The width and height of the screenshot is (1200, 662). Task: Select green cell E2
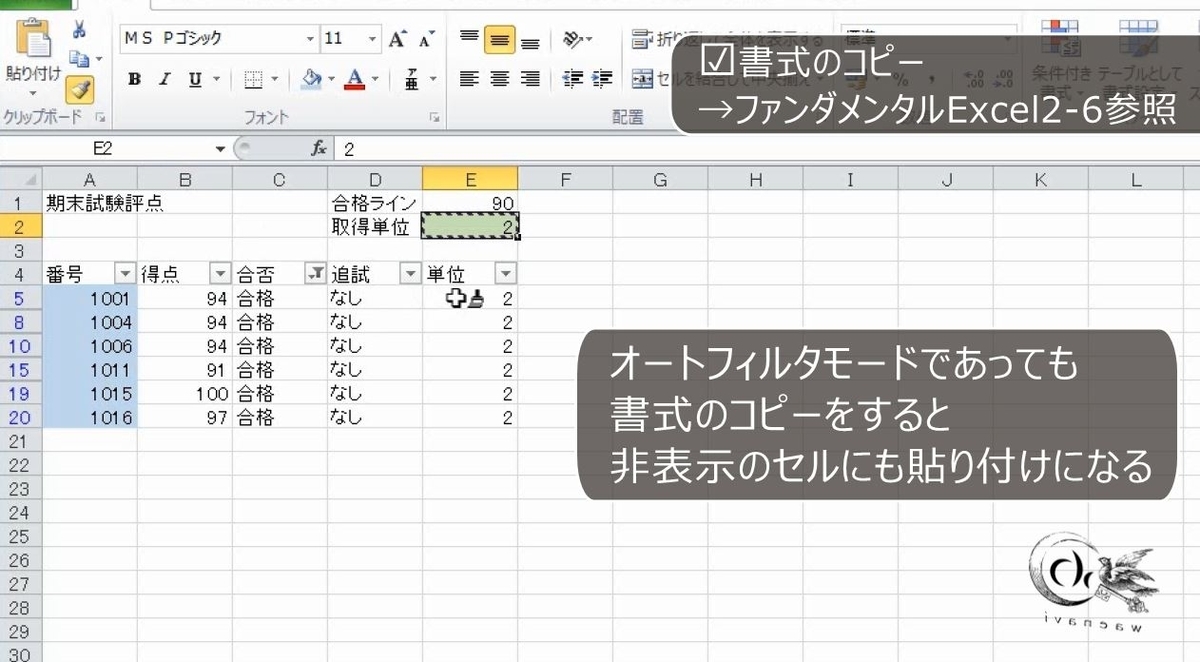click(470, 227)
